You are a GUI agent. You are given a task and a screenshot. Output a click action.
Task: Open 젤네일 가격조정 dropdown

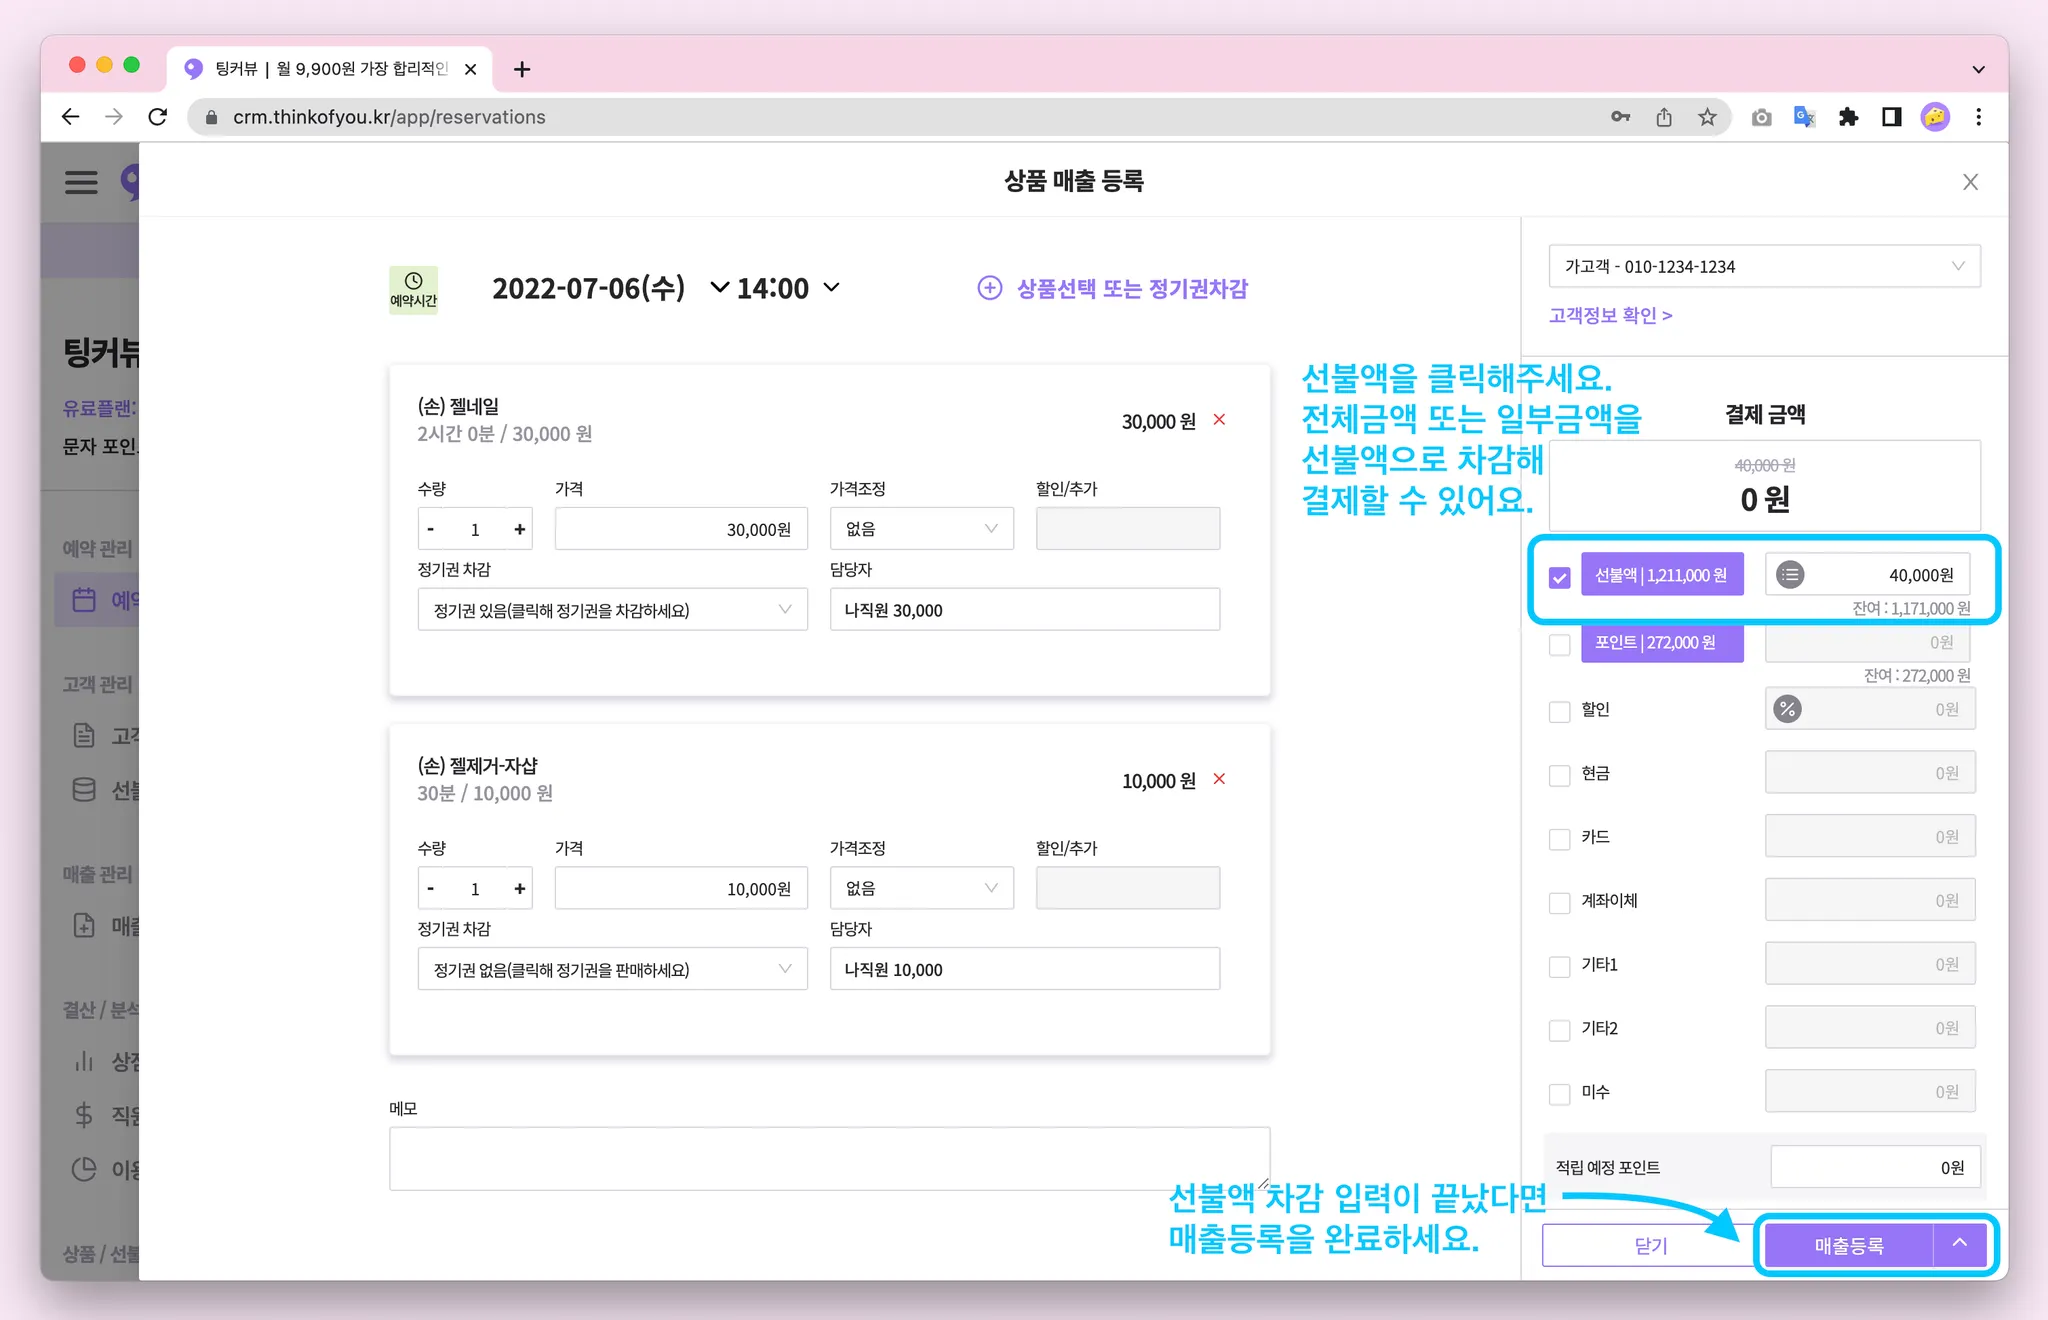(x=921, y=529)
